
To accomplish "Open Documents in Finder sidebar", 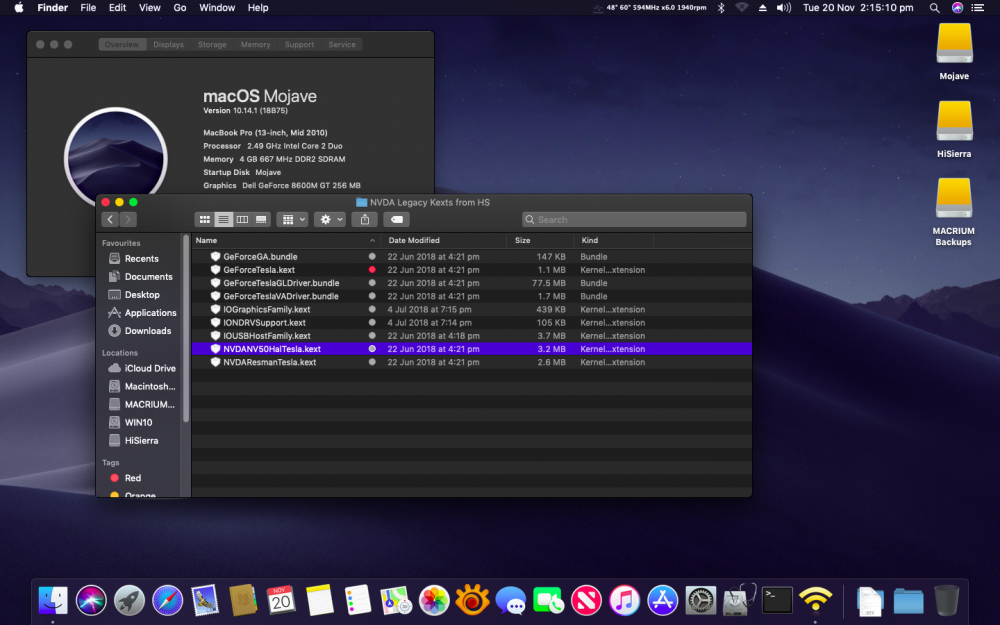I will (x=148, y=277).
